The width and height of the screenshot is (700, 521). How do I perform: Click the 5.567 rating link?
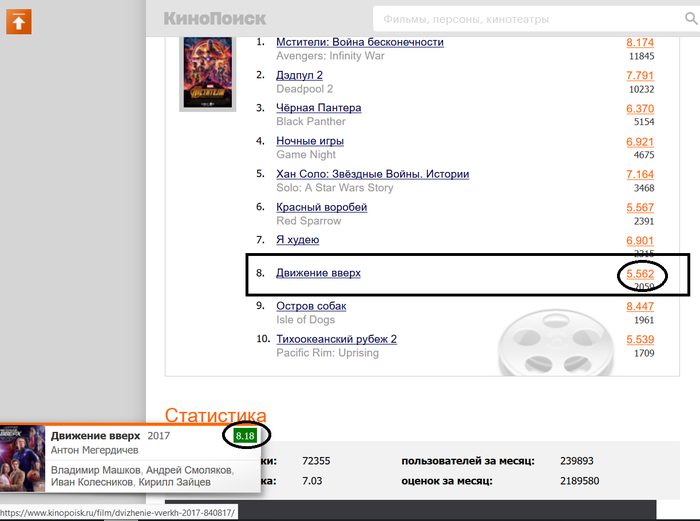[640, 207]
